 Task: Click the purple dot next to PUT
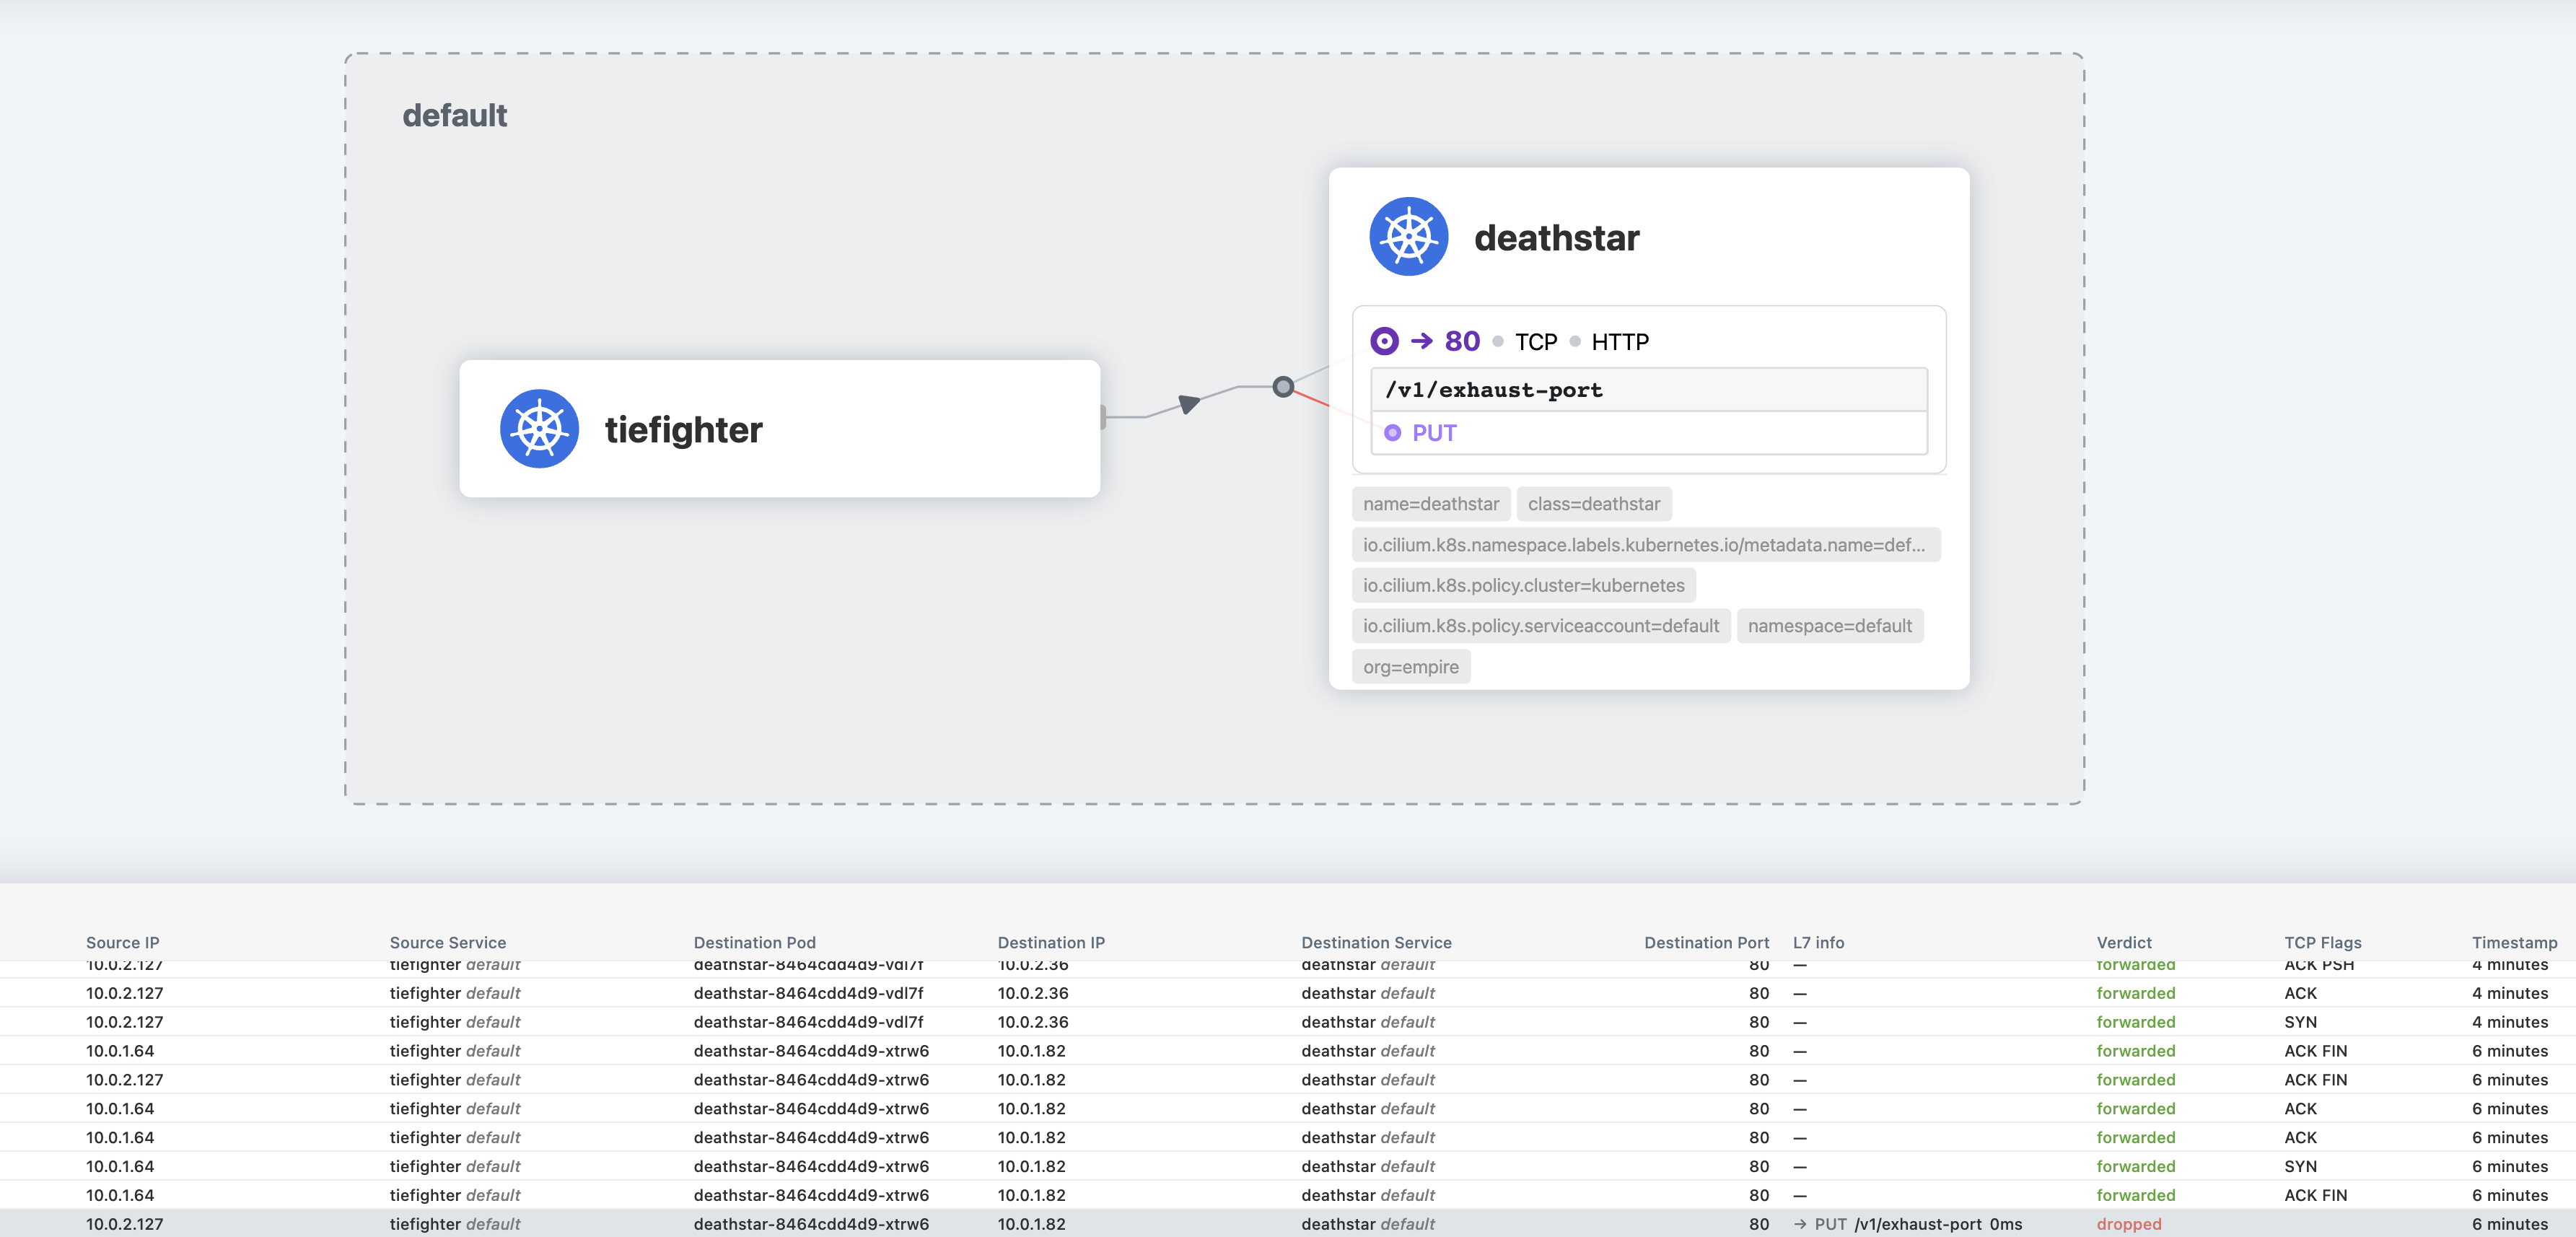coord(1392,433)
